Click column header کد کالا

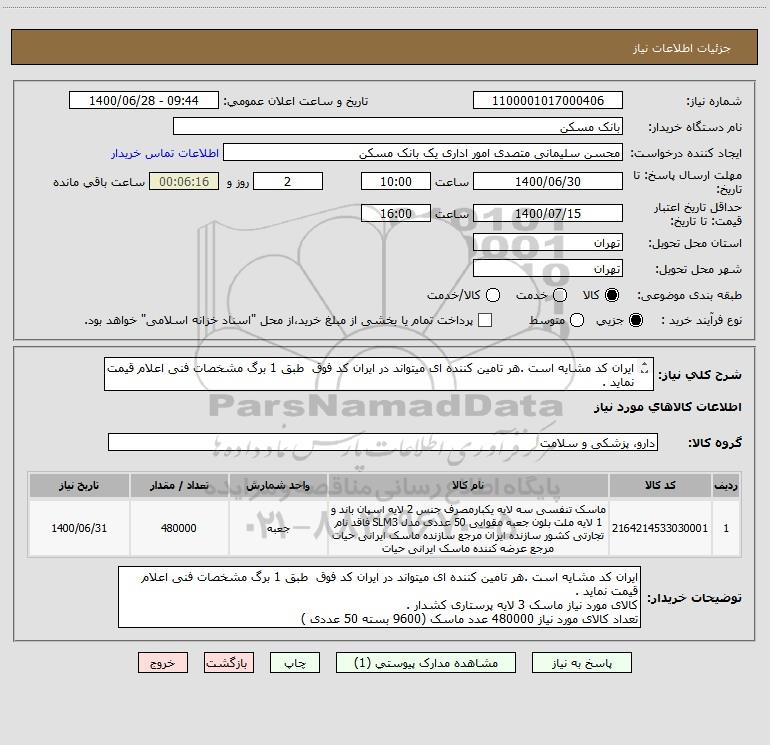click(x=660, y=485)
